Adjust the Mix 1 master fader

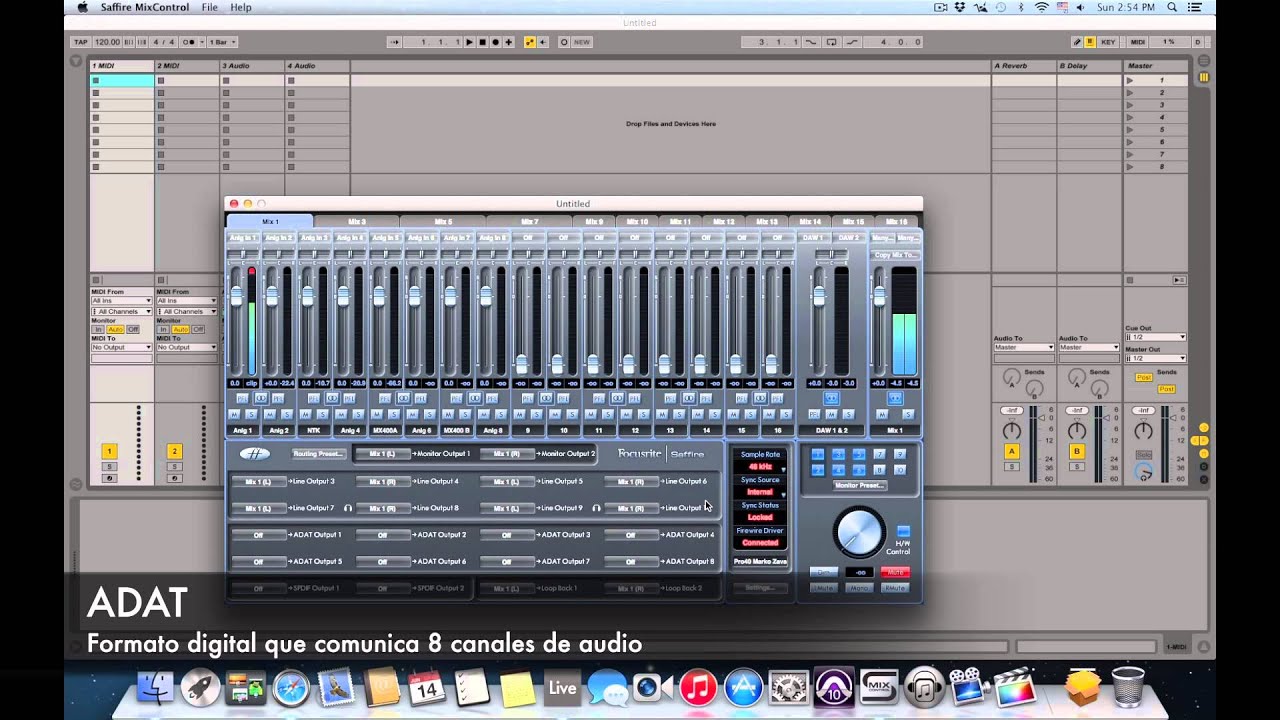tap(879, 296)
